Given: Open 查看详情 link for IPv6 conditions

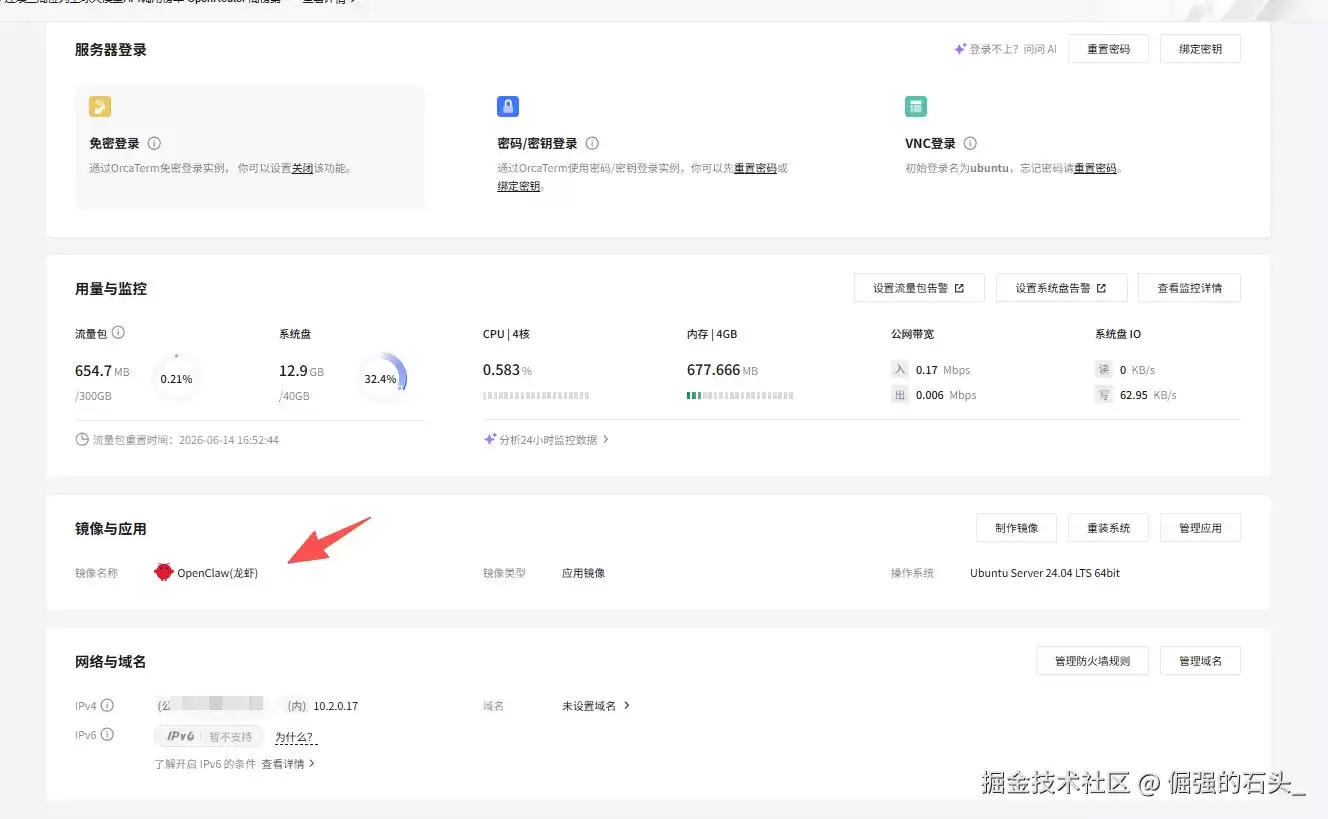Looking at the screenshot, I should click(x=288, y=763).
